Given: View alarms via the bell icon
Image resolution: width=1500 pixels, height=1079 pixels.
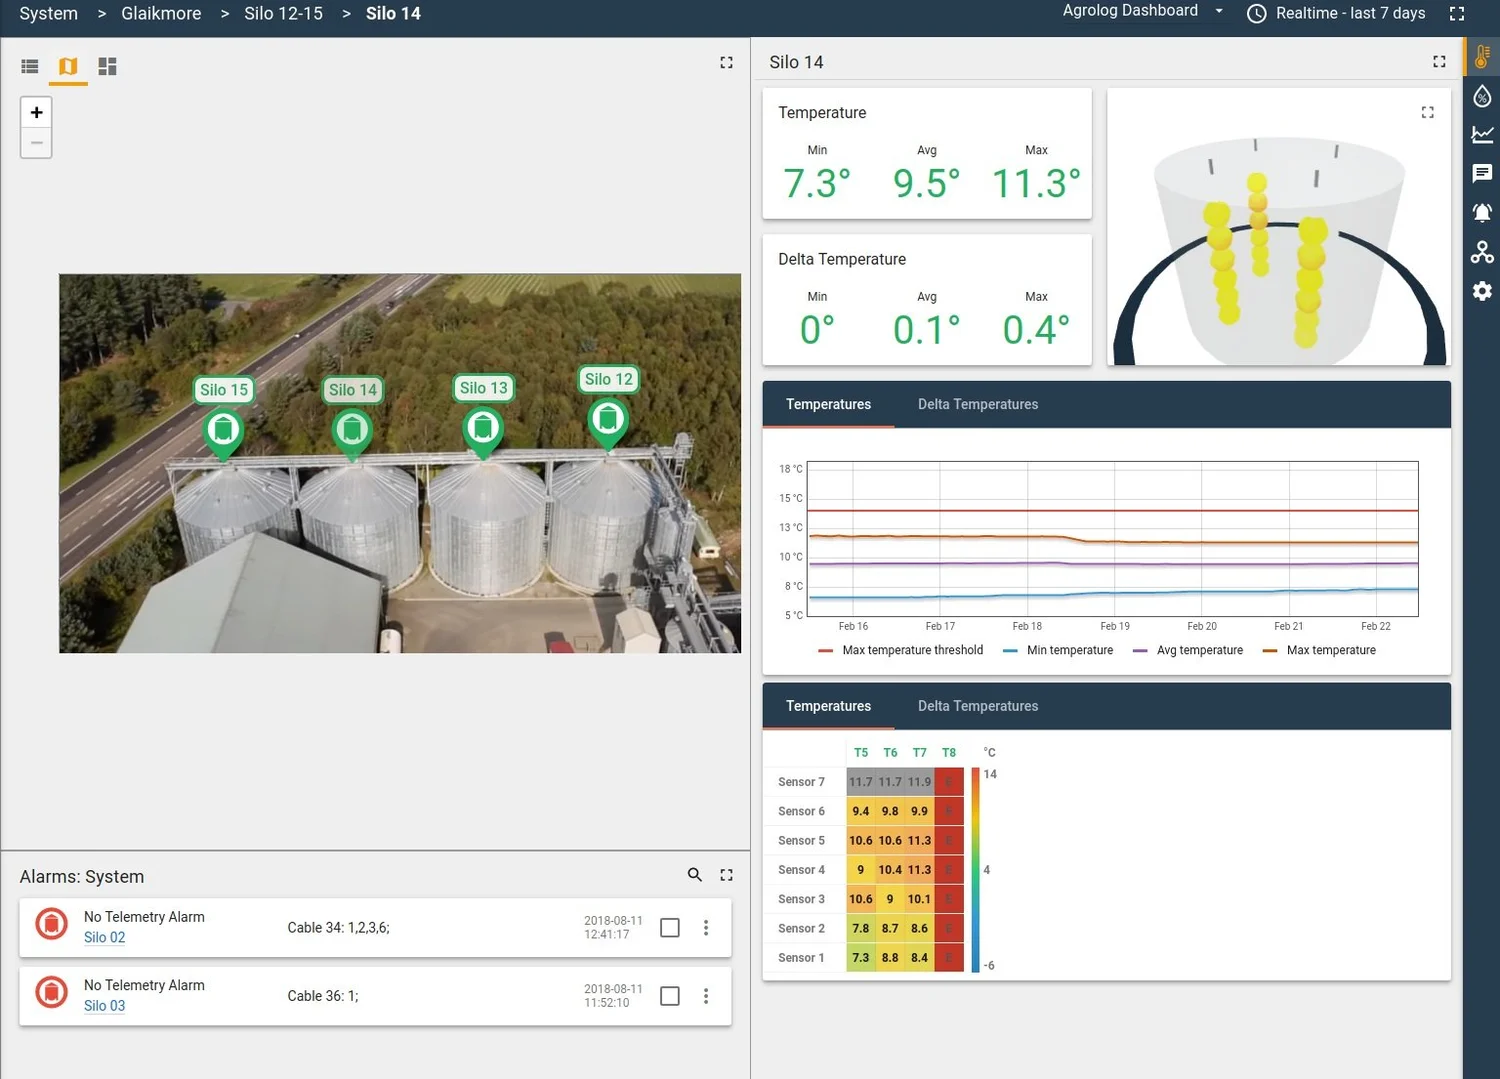Looking at the screenshot, I should pos(1481,212).
